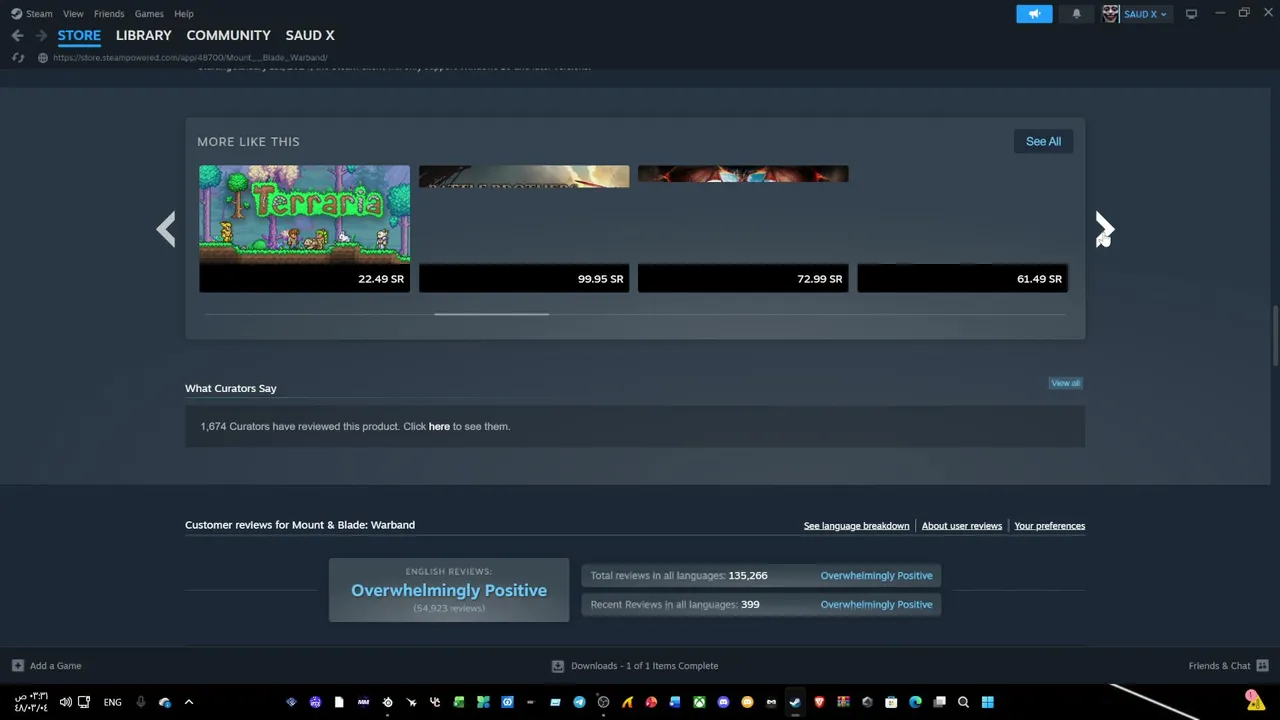
Task: Open the notifications bell
Action: click(x=1076, y=14)
